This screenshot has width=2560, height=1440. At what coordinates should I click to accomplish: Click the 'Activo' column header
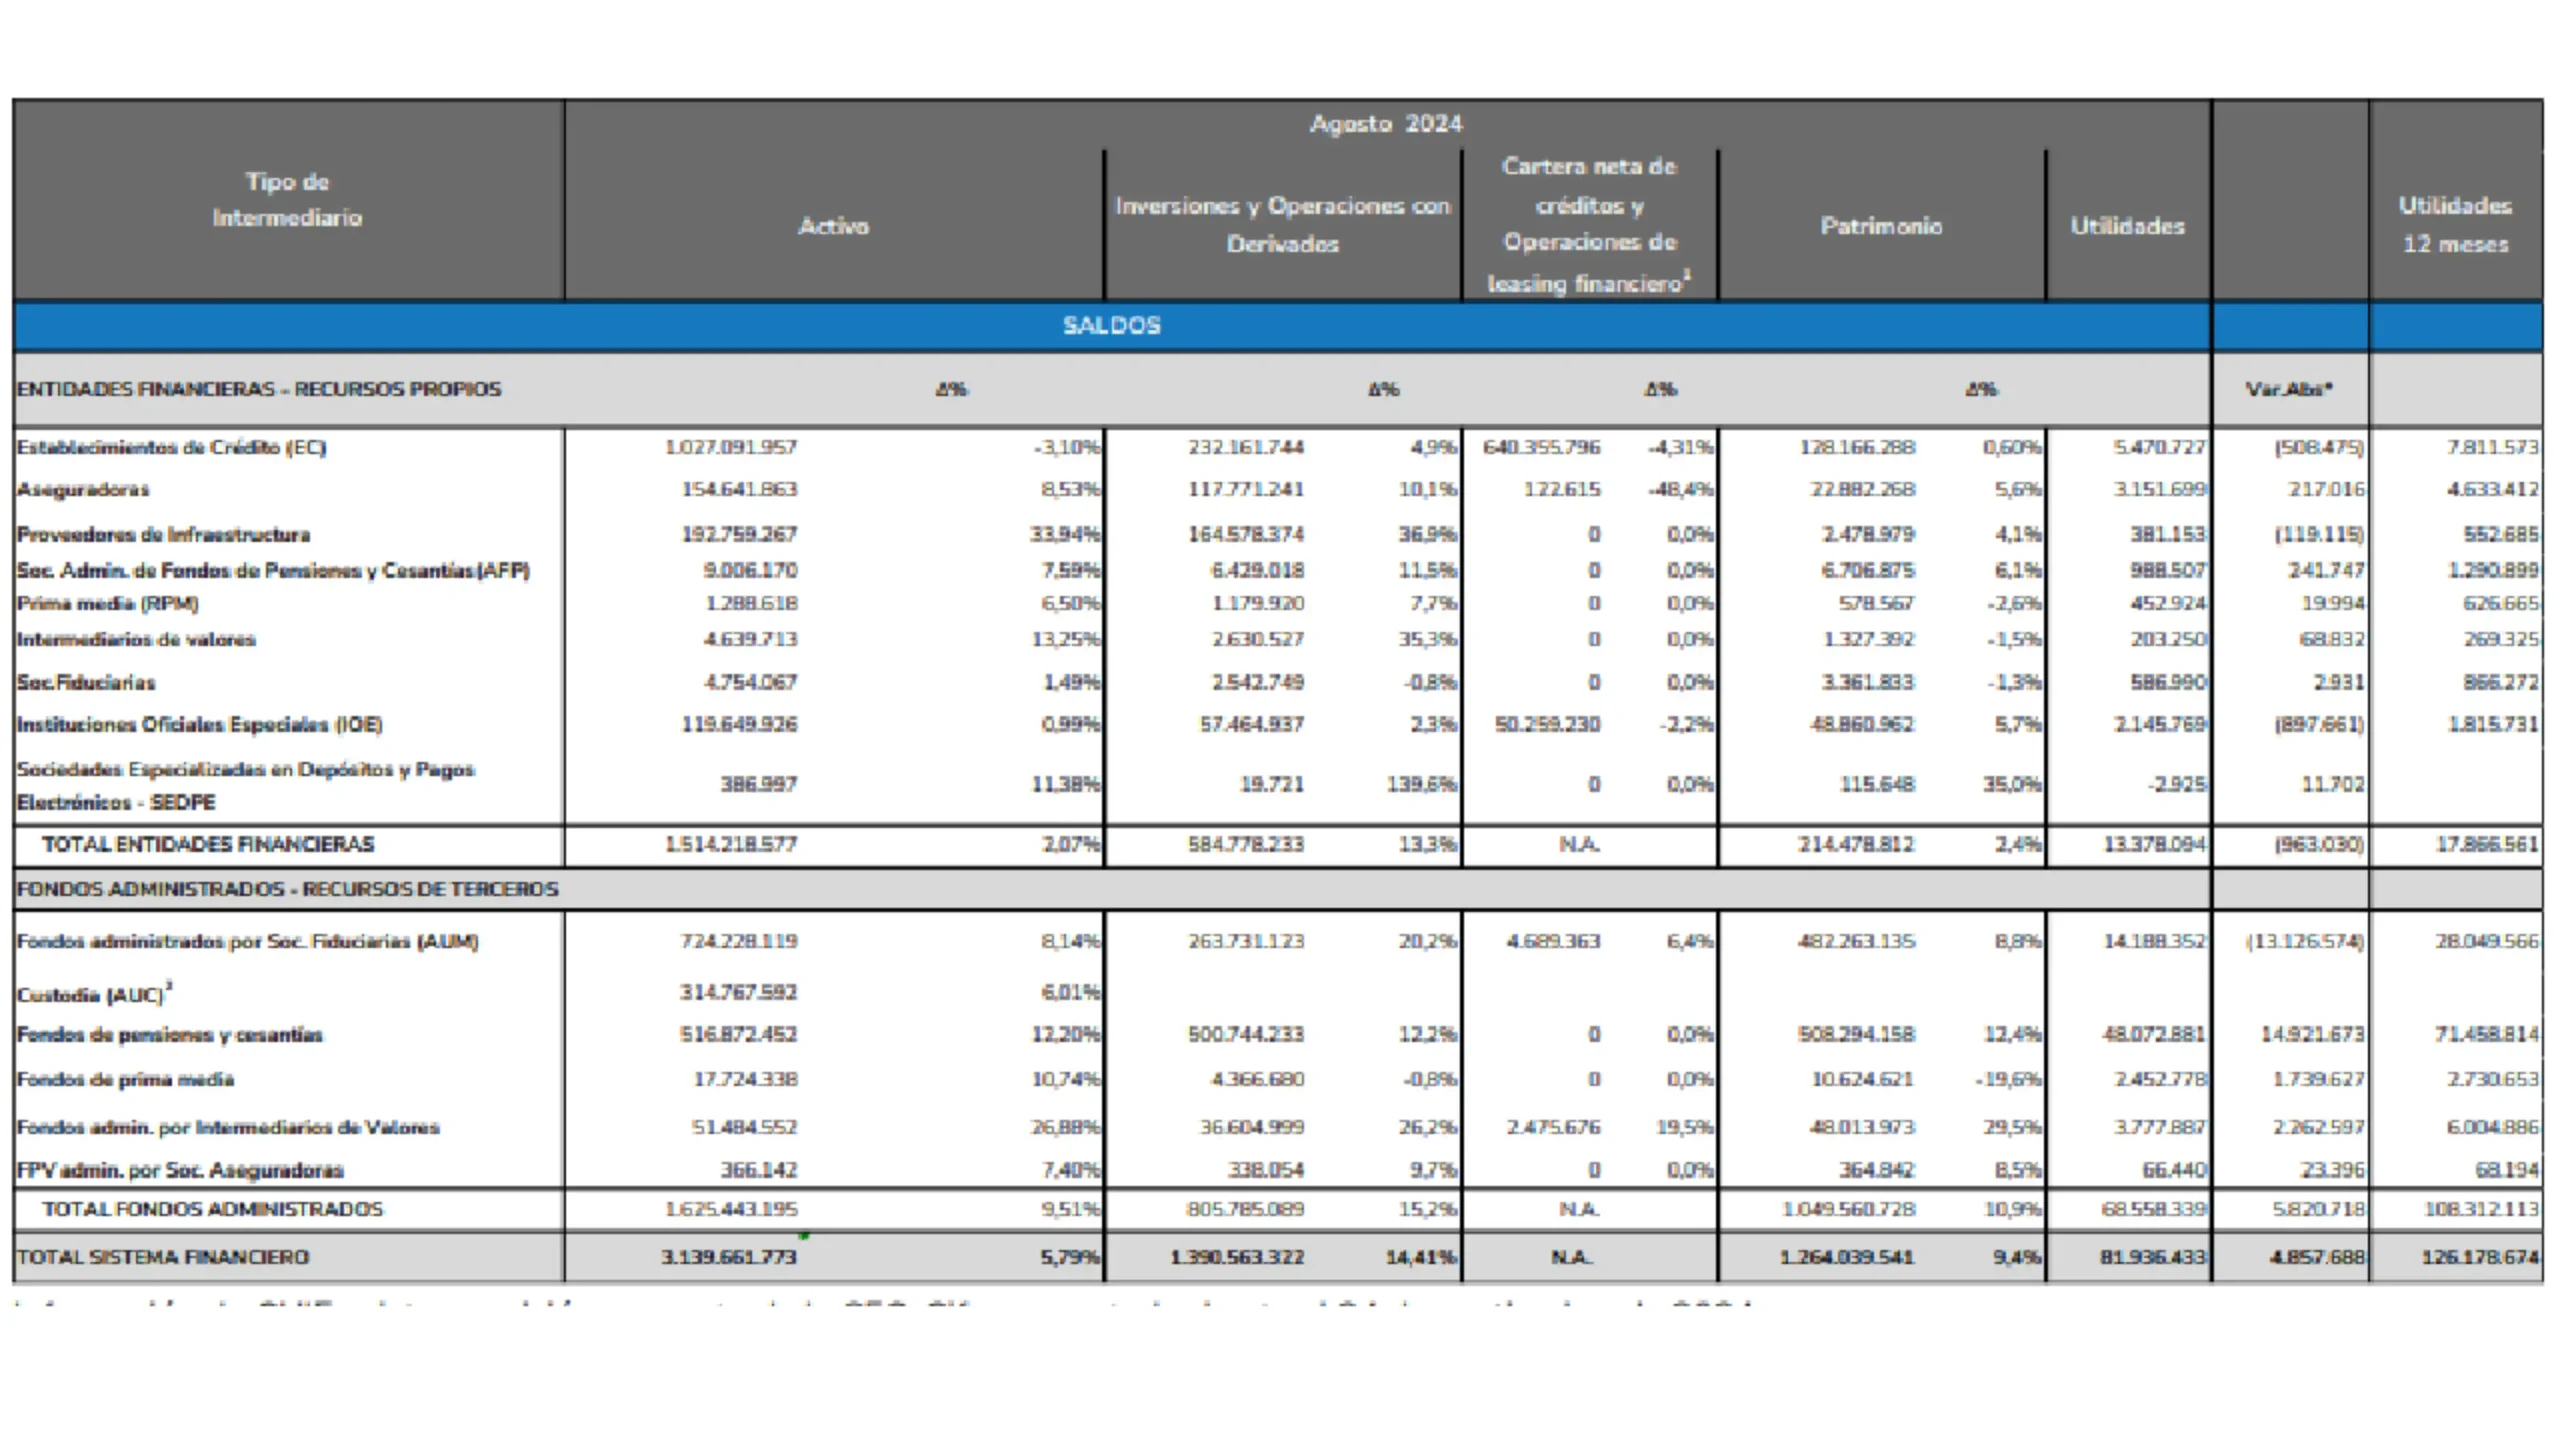coord(833,226)
